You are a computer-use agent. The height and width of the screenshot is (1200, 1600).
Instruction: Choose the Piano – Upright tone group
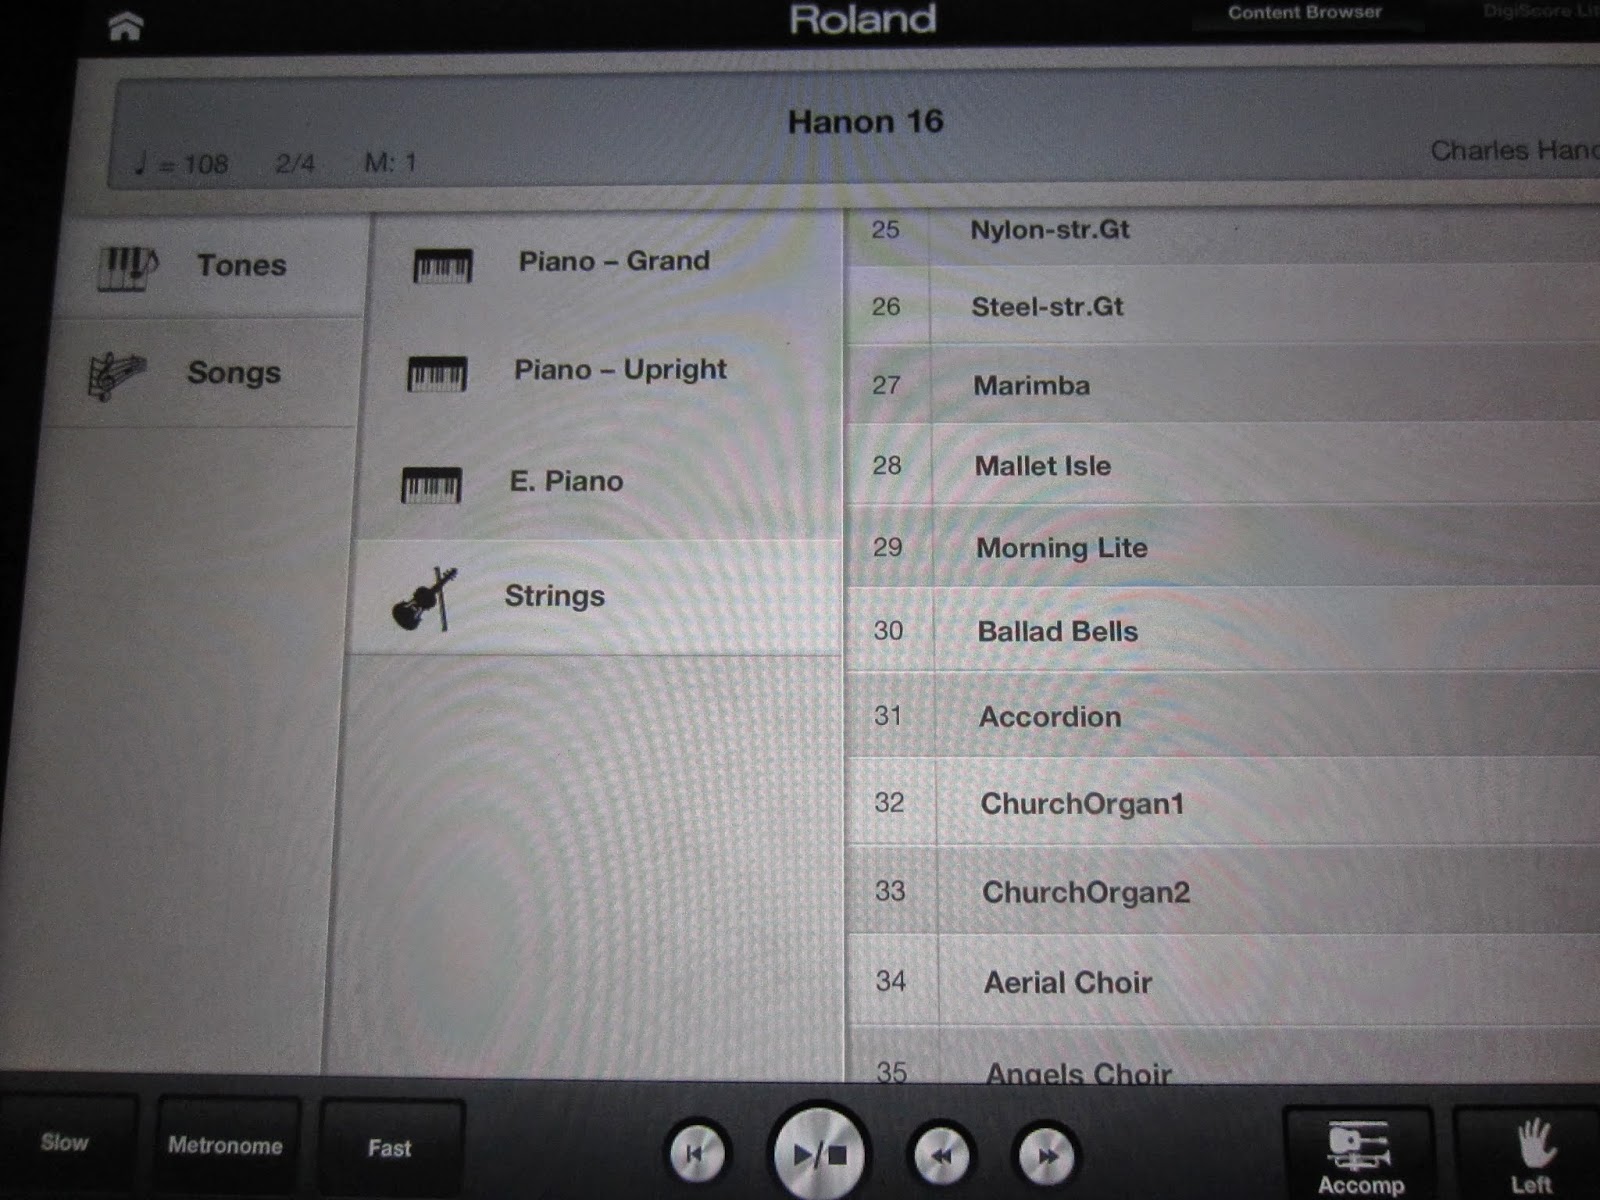(x=600, y=372)
